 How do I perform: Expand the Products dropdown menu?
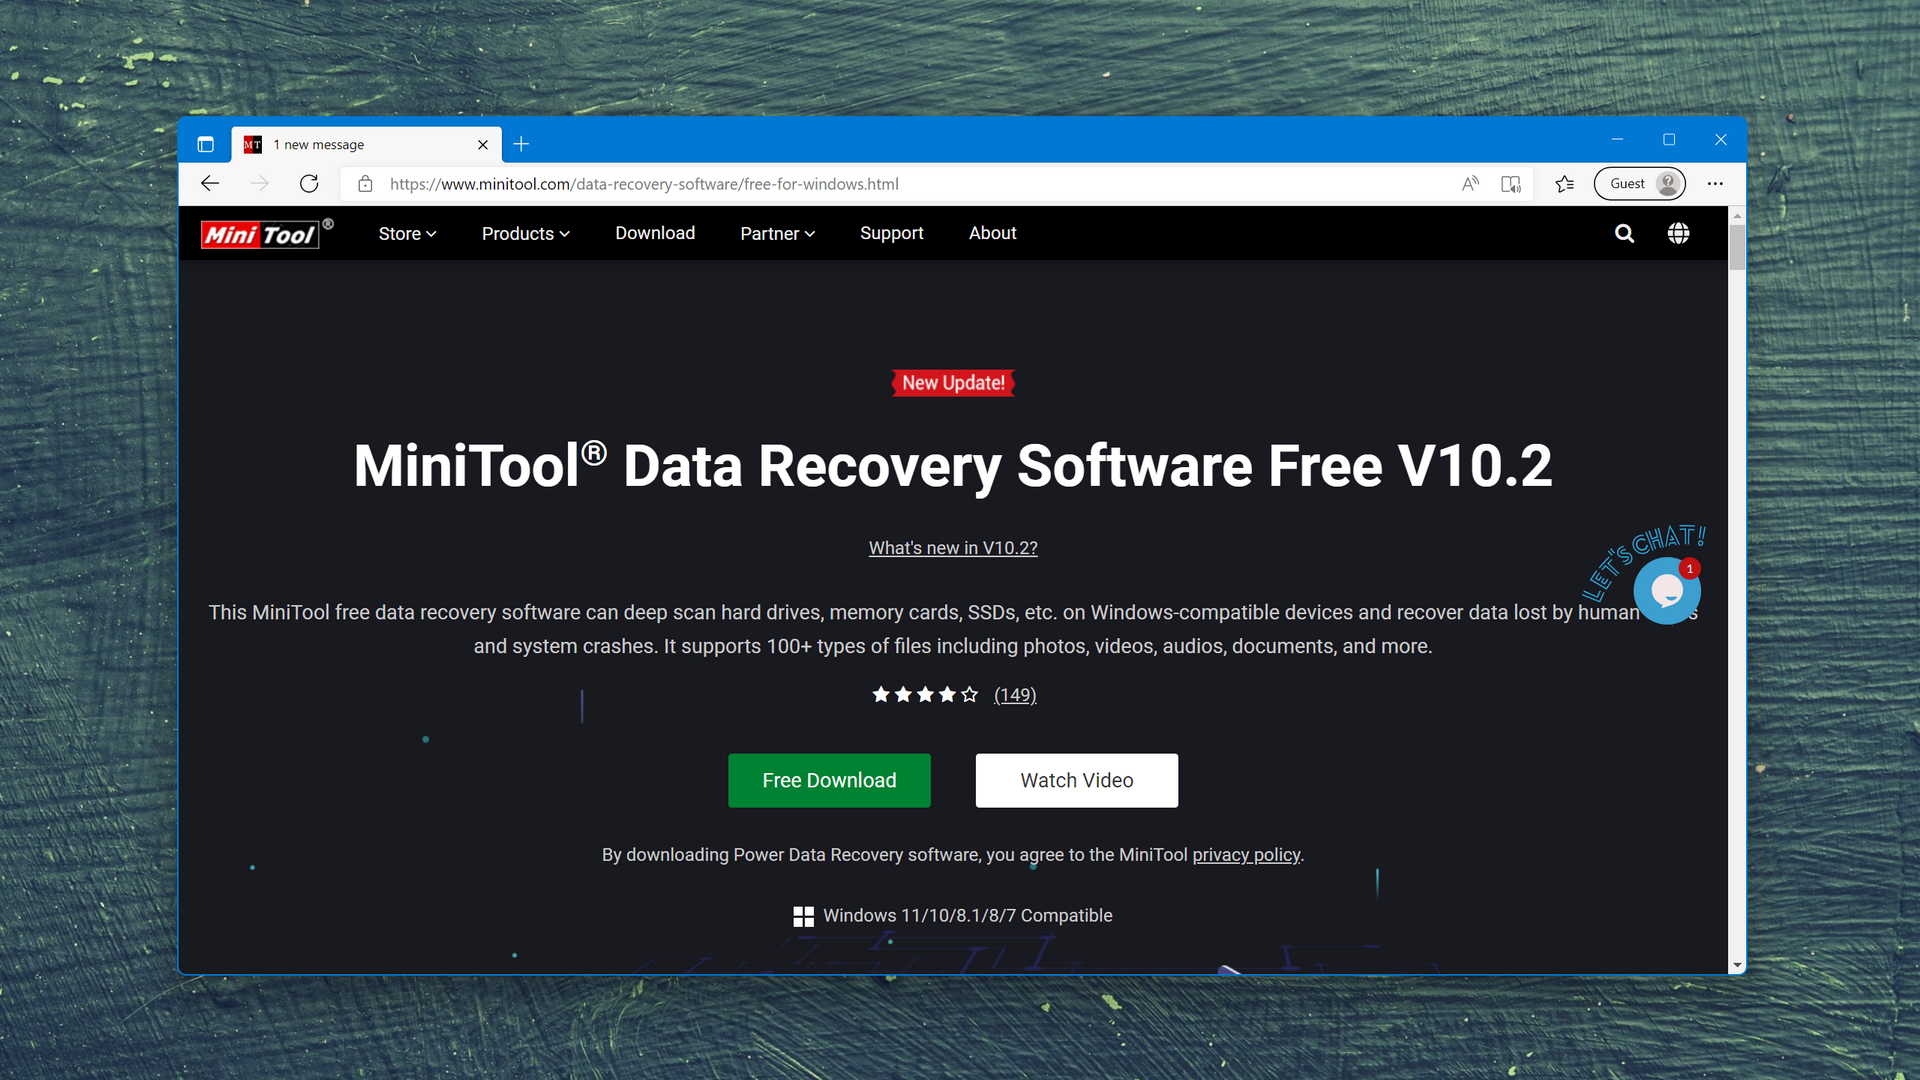pos(525,233)
